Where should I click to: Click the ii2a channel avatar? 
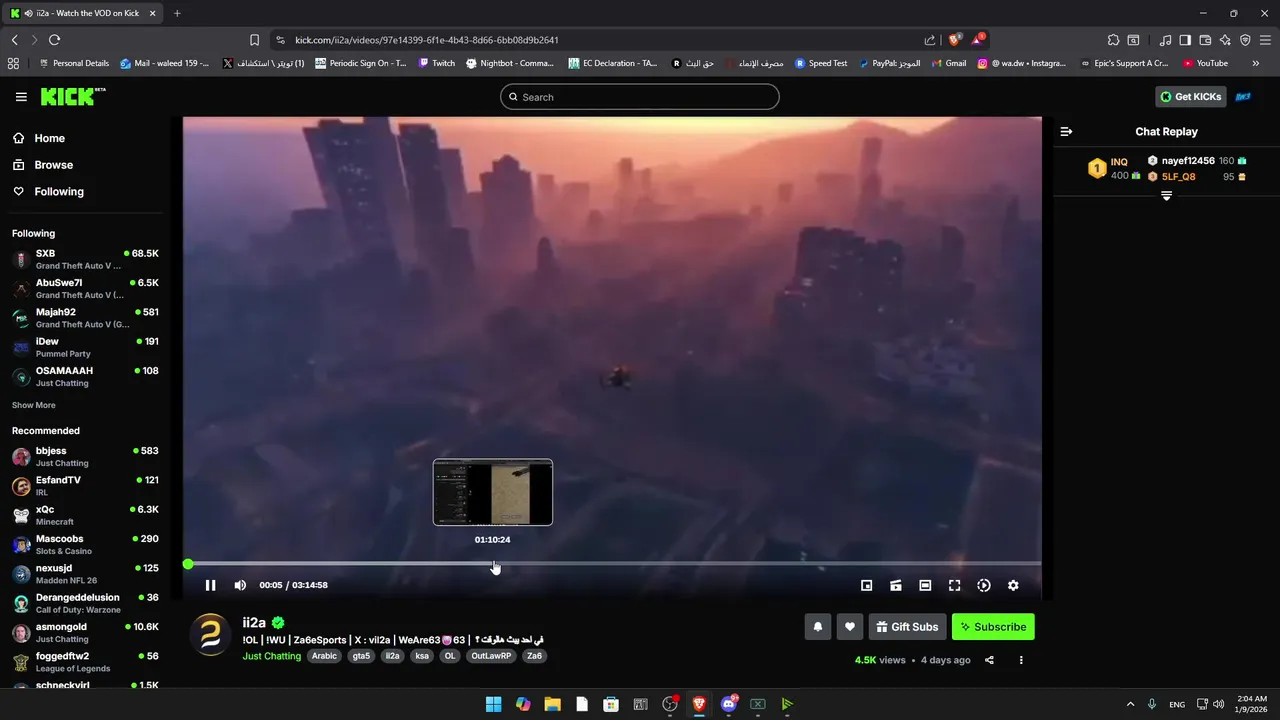pos(211,635)
